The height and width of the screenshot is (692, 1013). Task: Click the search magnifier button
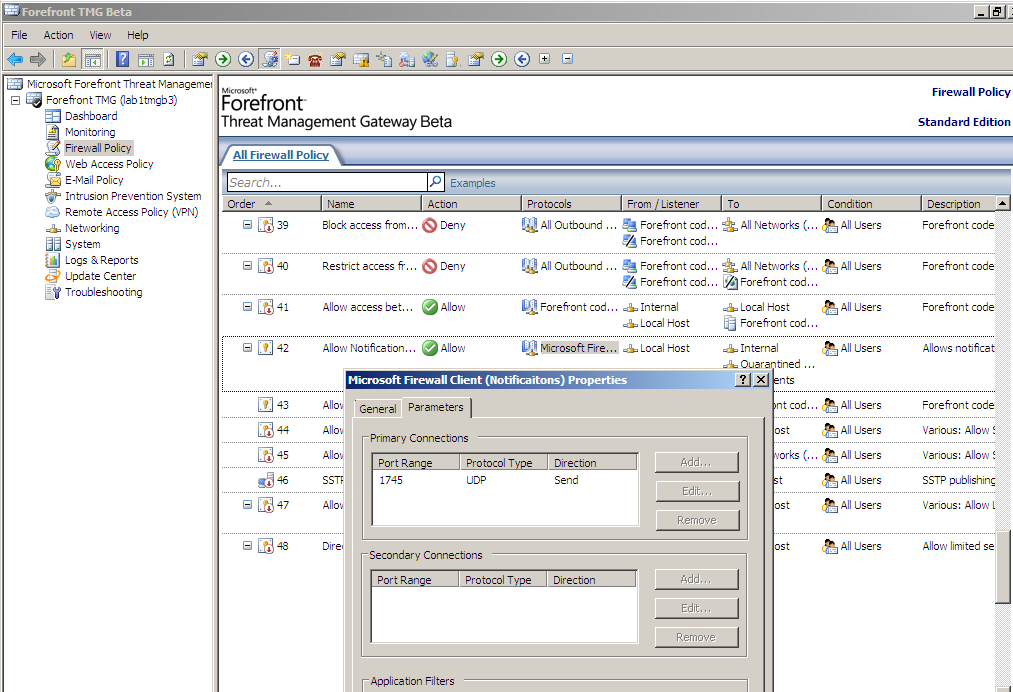435,182
